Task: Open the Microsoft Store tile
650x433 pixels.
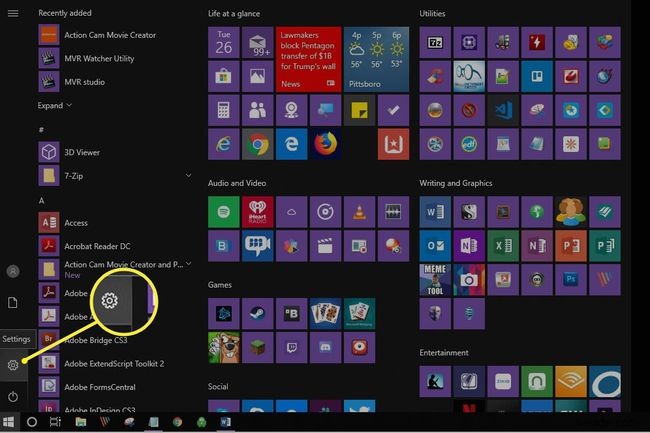Action: pyautogui.click(x=223, y=76)
